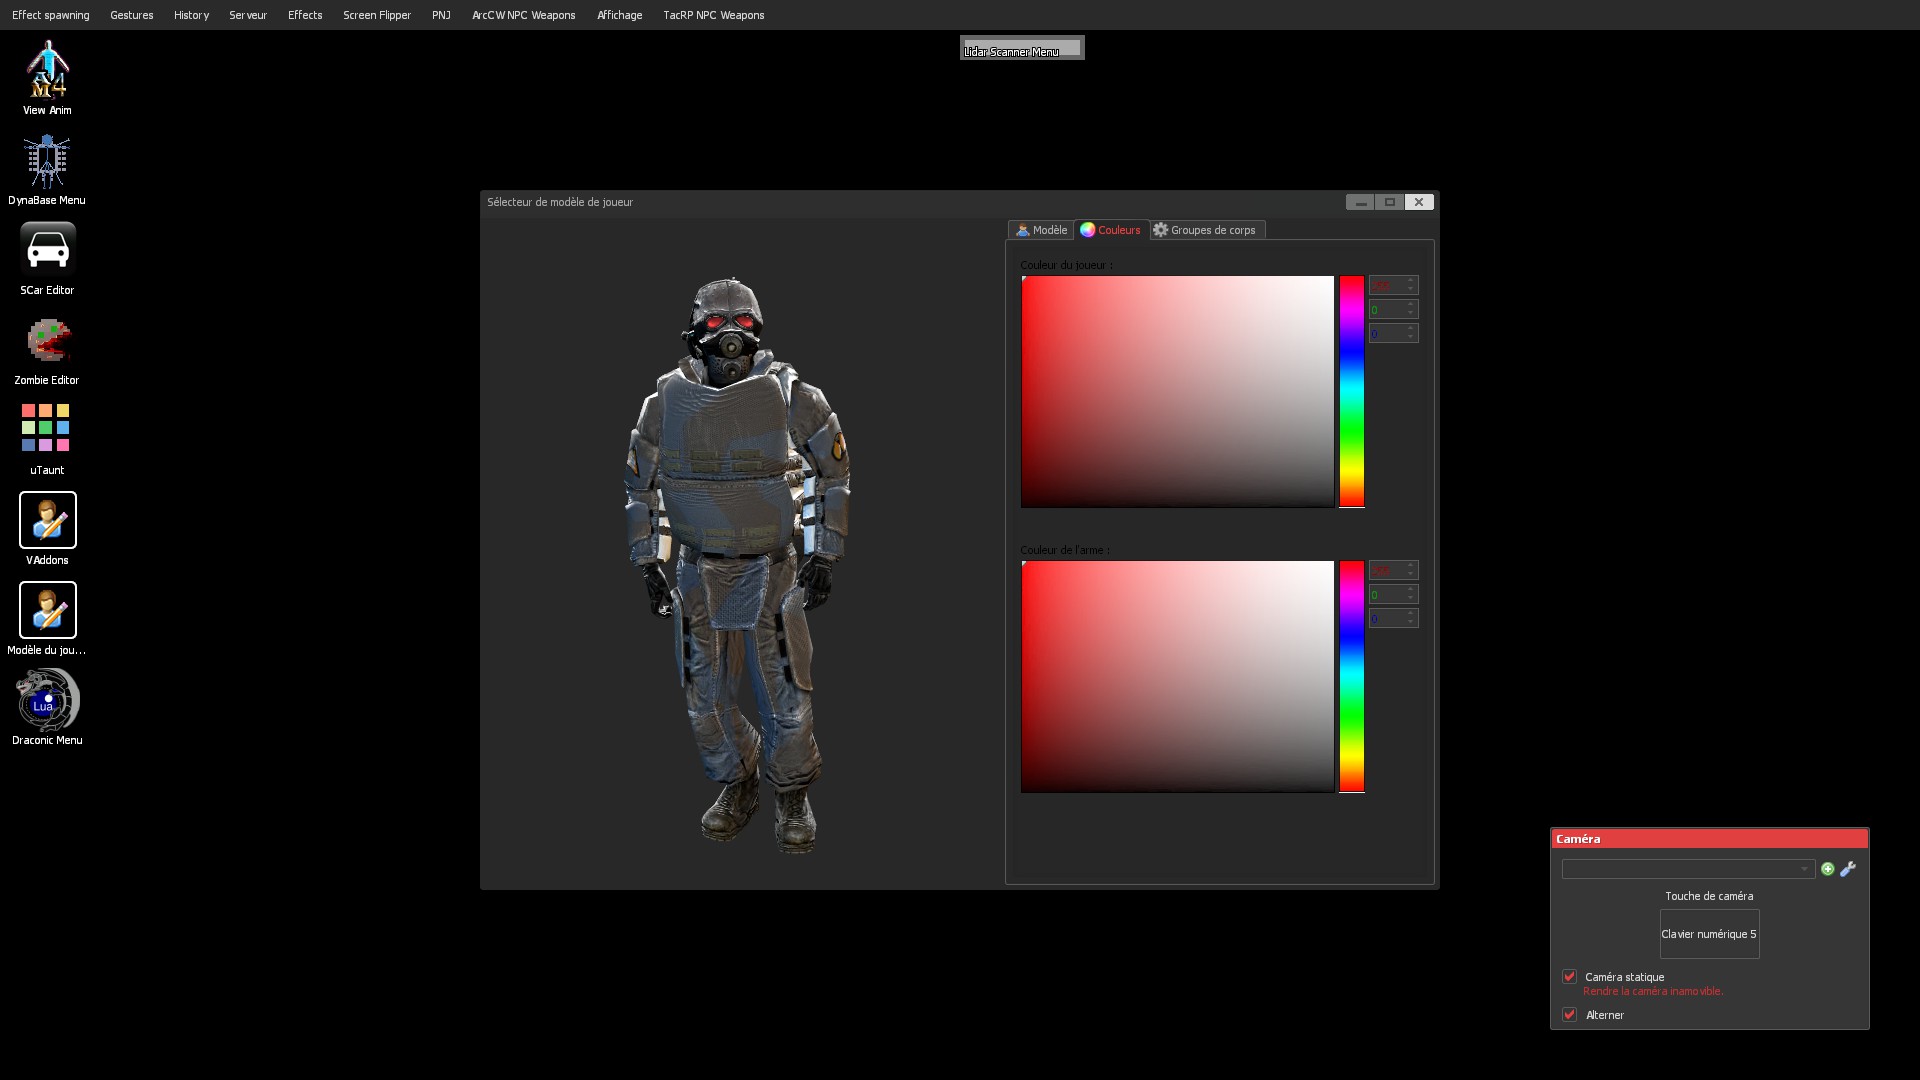Switch to the Modèle tab
The image size is (1920, 1080).
[1041, 230]
